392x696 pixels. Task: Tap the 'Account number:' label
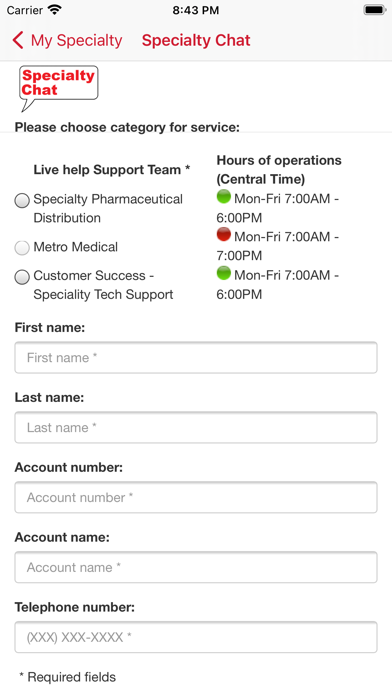(69, 467)
